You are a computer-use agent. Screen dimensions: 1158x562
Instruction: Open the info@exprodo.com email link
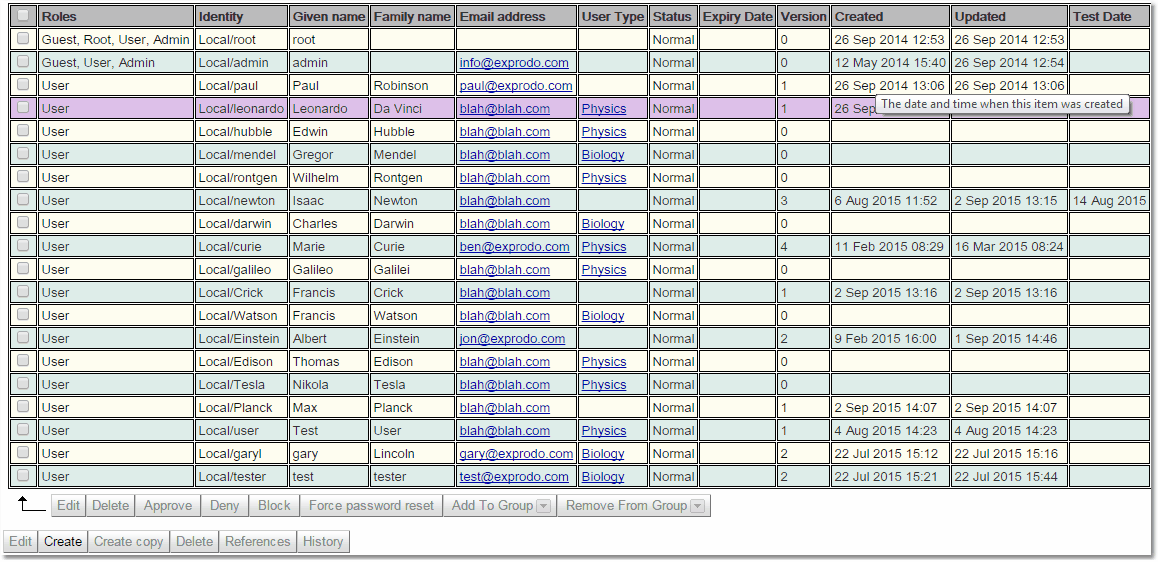514,63
